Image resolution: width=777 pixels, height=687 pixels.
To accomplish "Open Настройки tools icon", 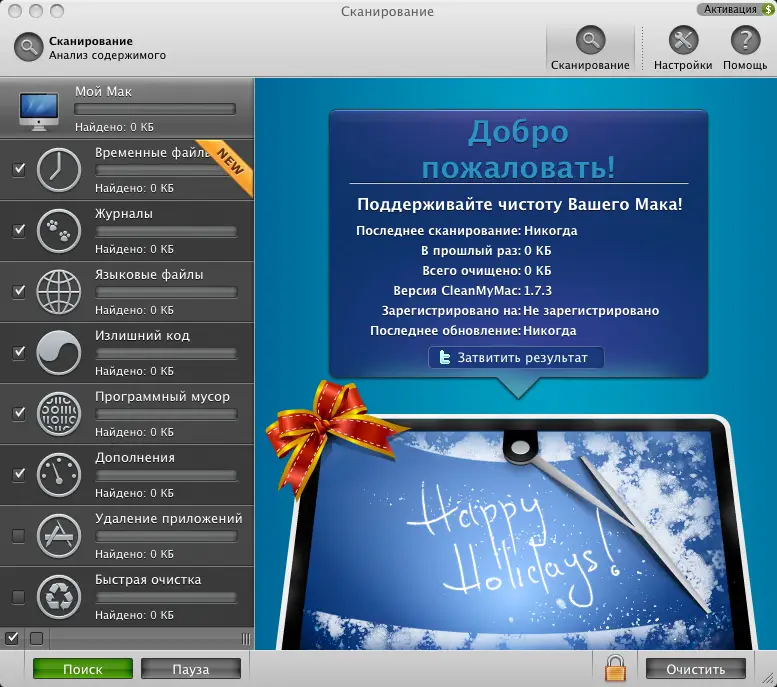I will click(683, 40).
